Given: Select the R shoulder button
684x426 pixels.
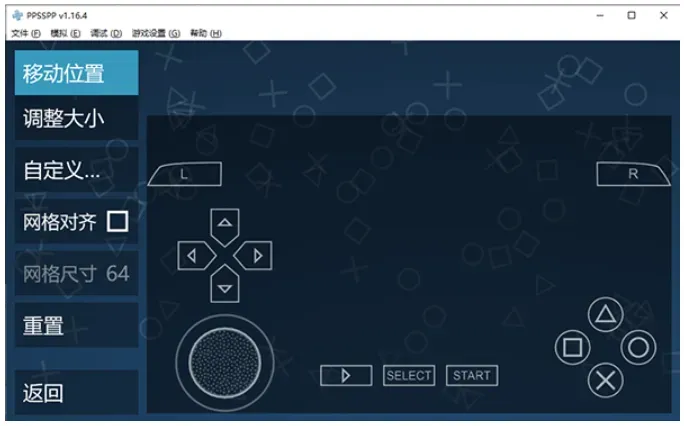Looking at the screenshot, I should click(x=633, y=174).
